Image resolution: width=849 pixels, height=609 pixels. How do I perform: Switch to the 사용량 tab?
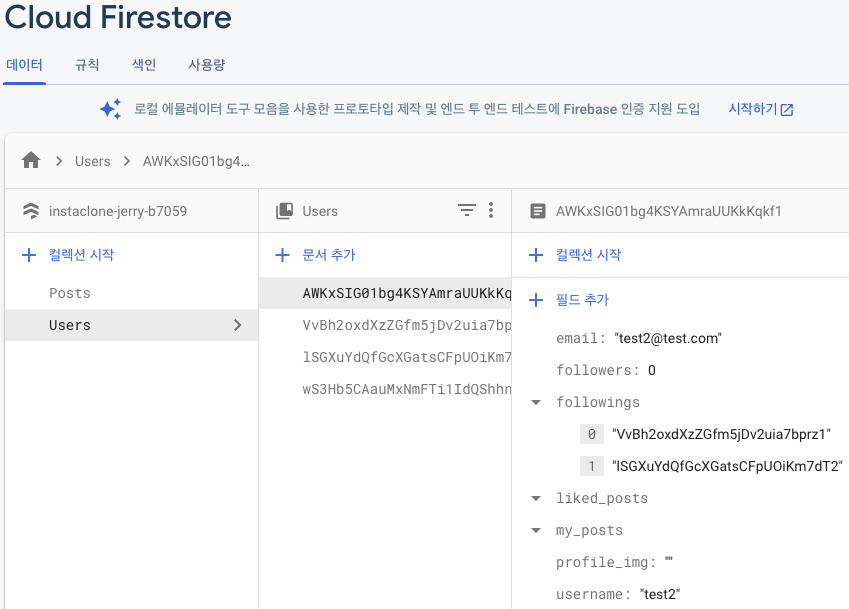[x=207, y=65]
